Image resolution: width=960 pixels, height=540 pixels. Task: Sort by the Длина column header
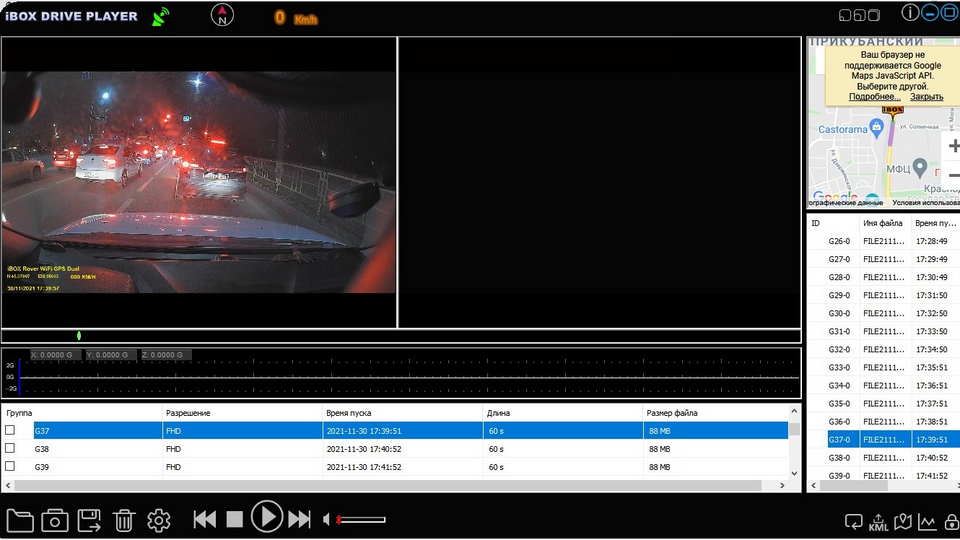pyautogui.click(x=563, y=413)
